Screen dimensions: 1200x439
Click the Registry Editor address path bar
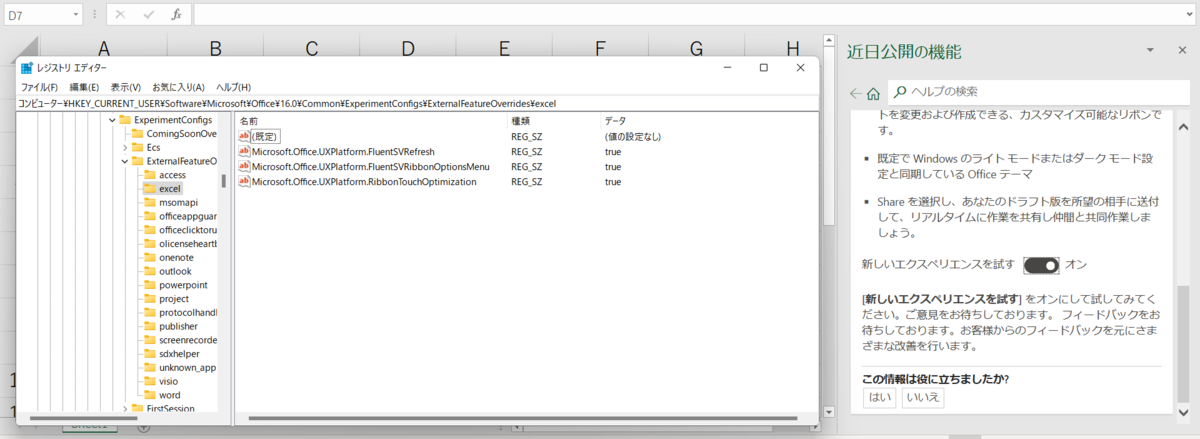pyautogui.click(x=418, y=103)
